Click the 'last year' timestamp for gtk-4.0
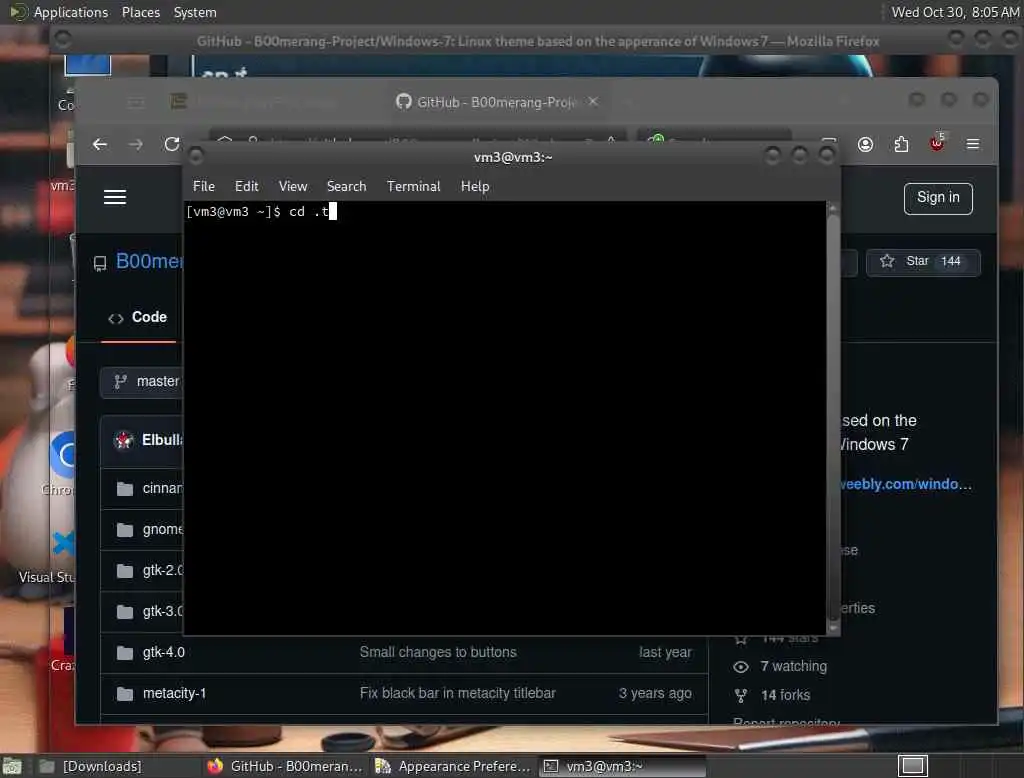Screen dimensions: 1024x778 (665, 652)
